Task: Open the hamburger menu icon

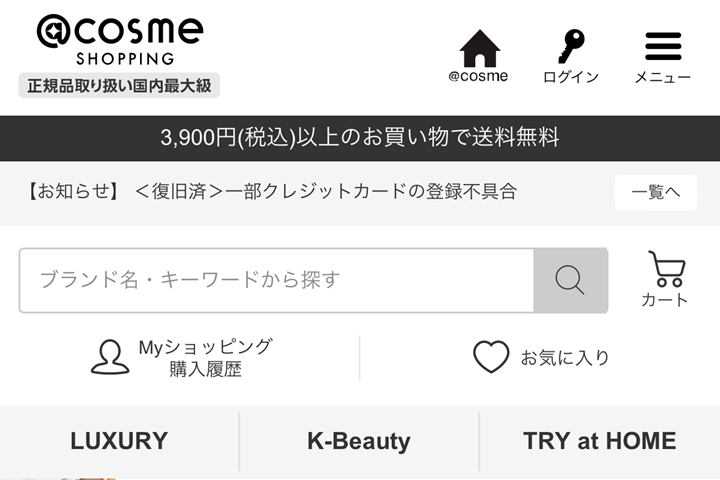Action: pyautogui.click(x=663, y=46)
